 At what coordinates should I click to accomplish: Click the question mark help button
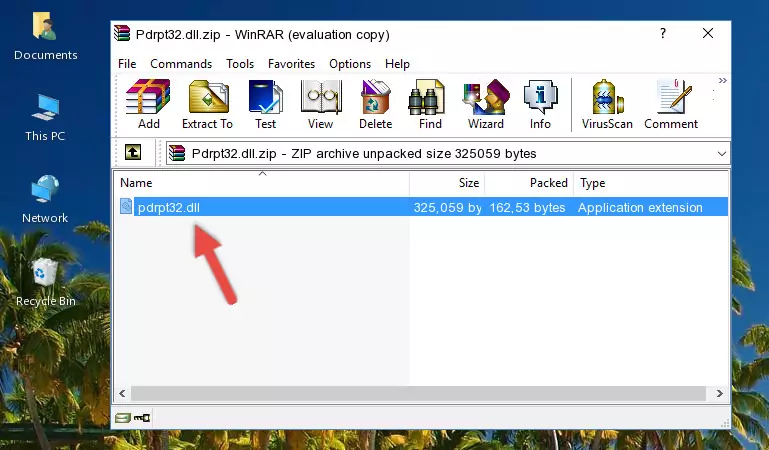[x=663, y=33]
